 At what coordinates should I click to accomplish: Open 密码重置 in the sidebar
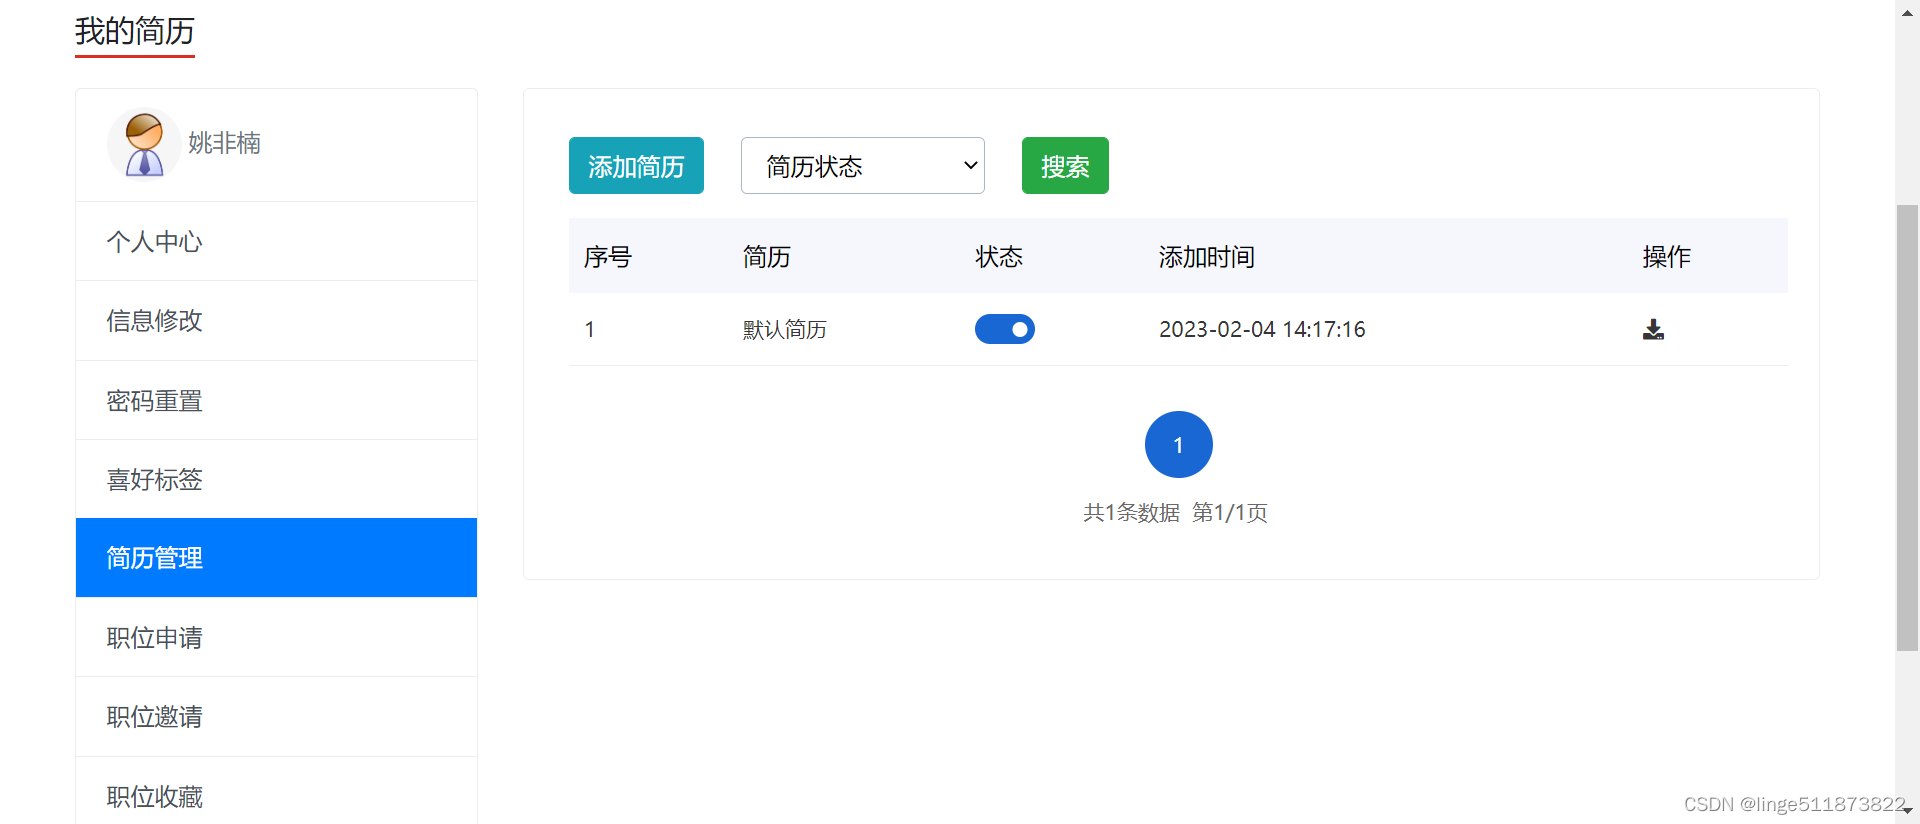(276, 400)
